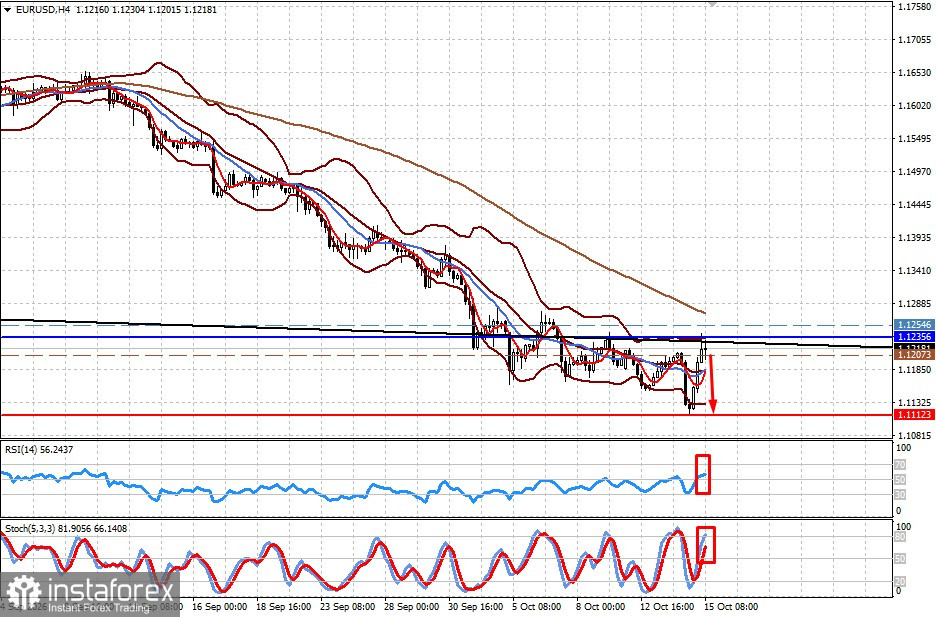The height and width of the screenshot is (617, 936).
Task: Click the 80 level on Stoch scale
Action: 901,537
